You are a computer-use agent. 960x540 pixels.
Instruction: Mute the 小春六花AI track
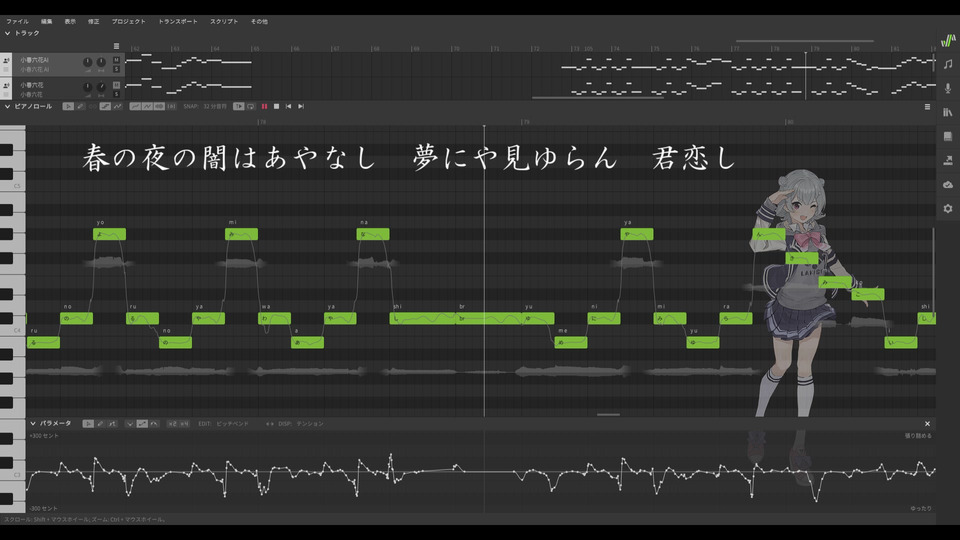coord(116,60)
